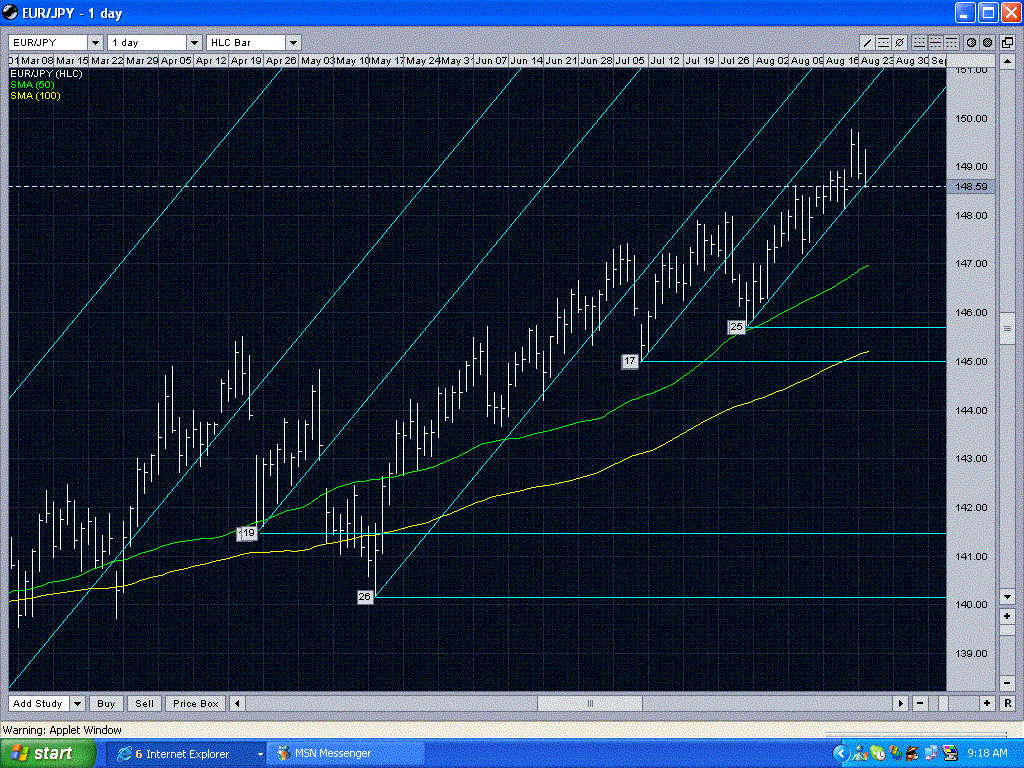This screenshot has height=768, width=1024.
Task: Click the Price Box button
Action: (x=194, y=703)
